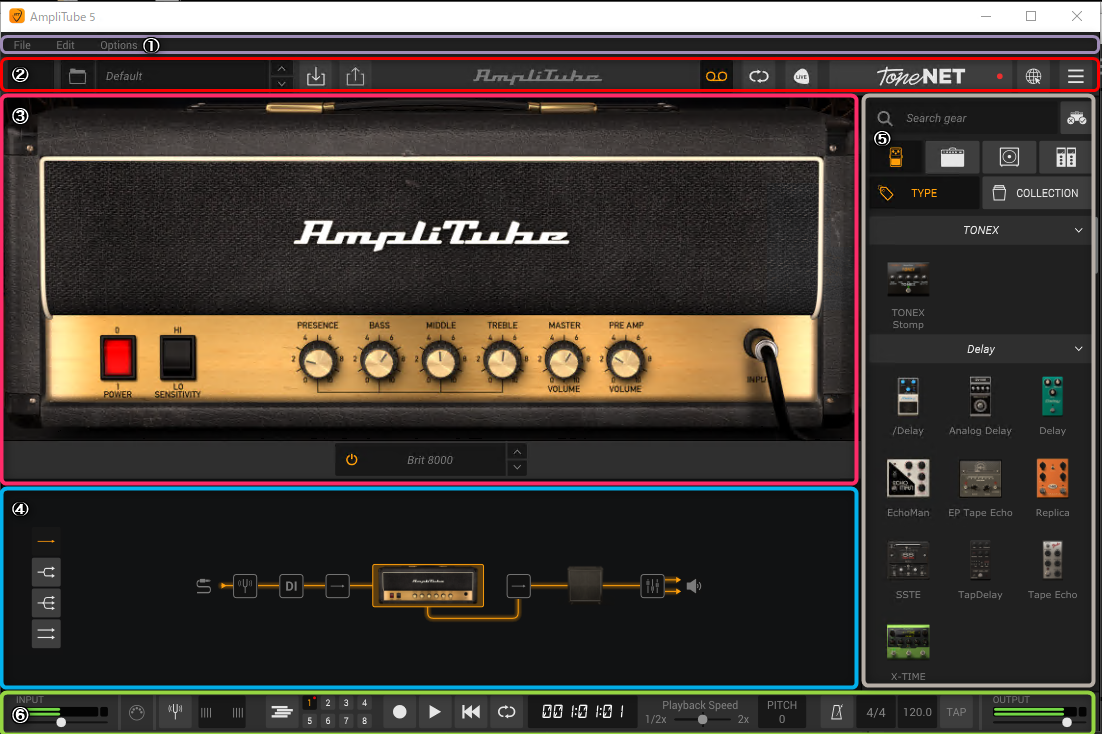Click the DI block in signal chain
Viewport: 1102px width, 734px height.
291,586
